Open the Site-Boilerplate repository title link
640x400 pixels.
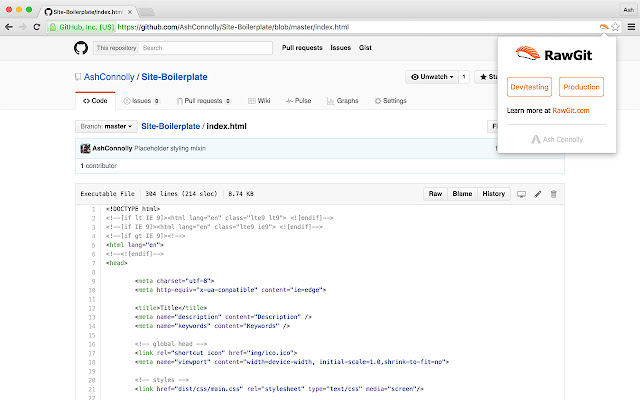pos(174,77)
